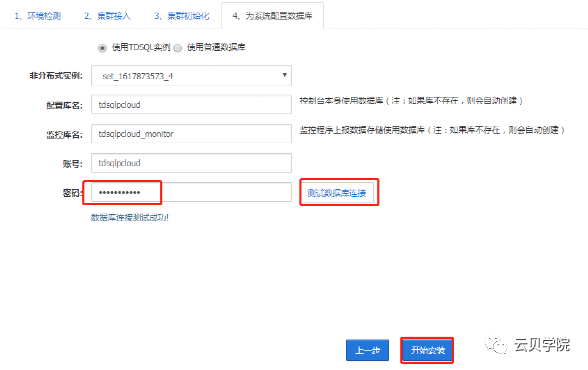Click the 控制台本身使用数据库 hint text
The height and width of the screenshot is (370, 588).
point(411,100)
